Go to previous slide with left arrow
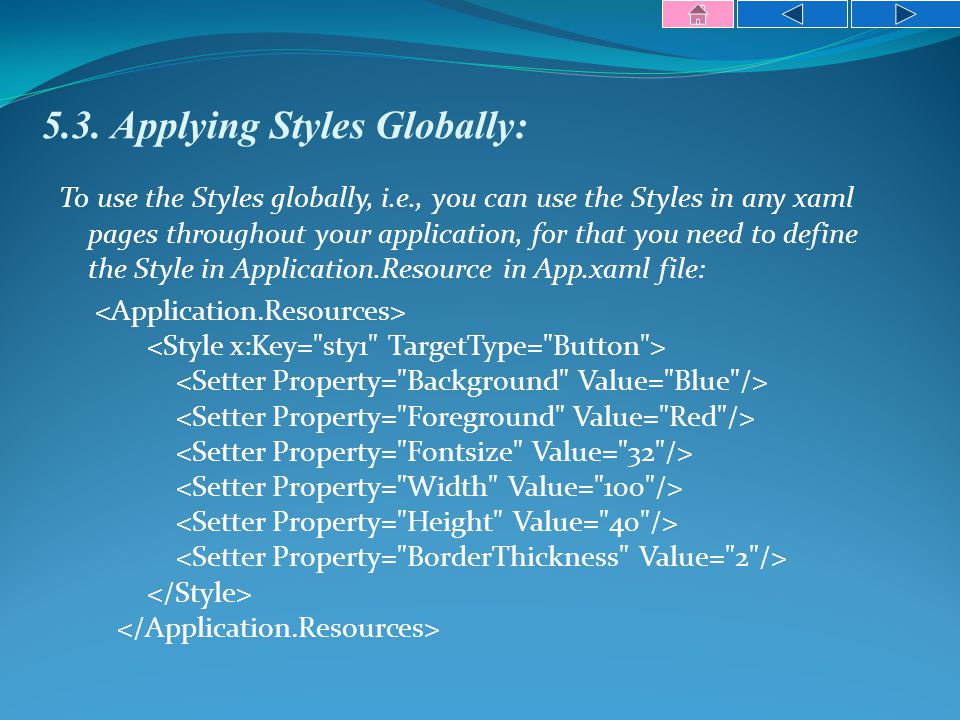 pos(792,14)
